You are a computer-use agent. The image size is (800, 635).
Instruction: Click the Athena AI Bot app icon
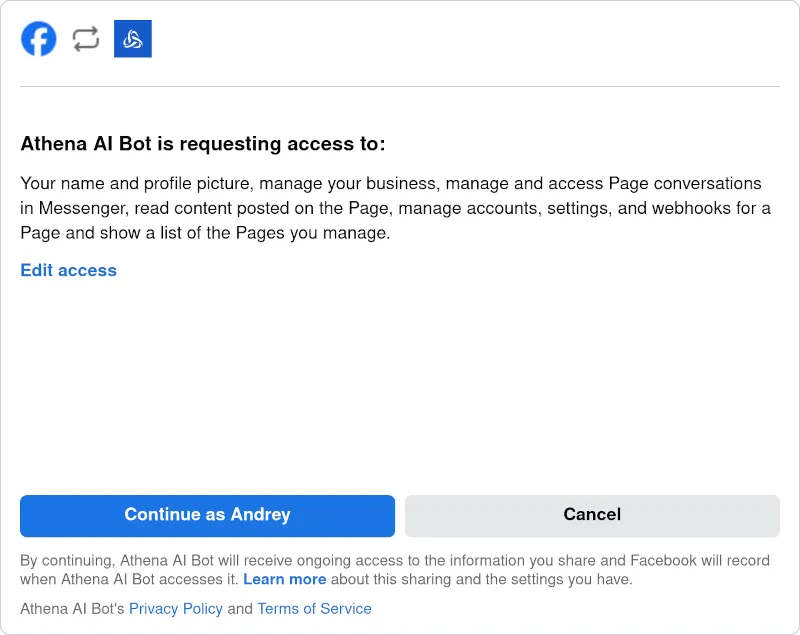132,39
